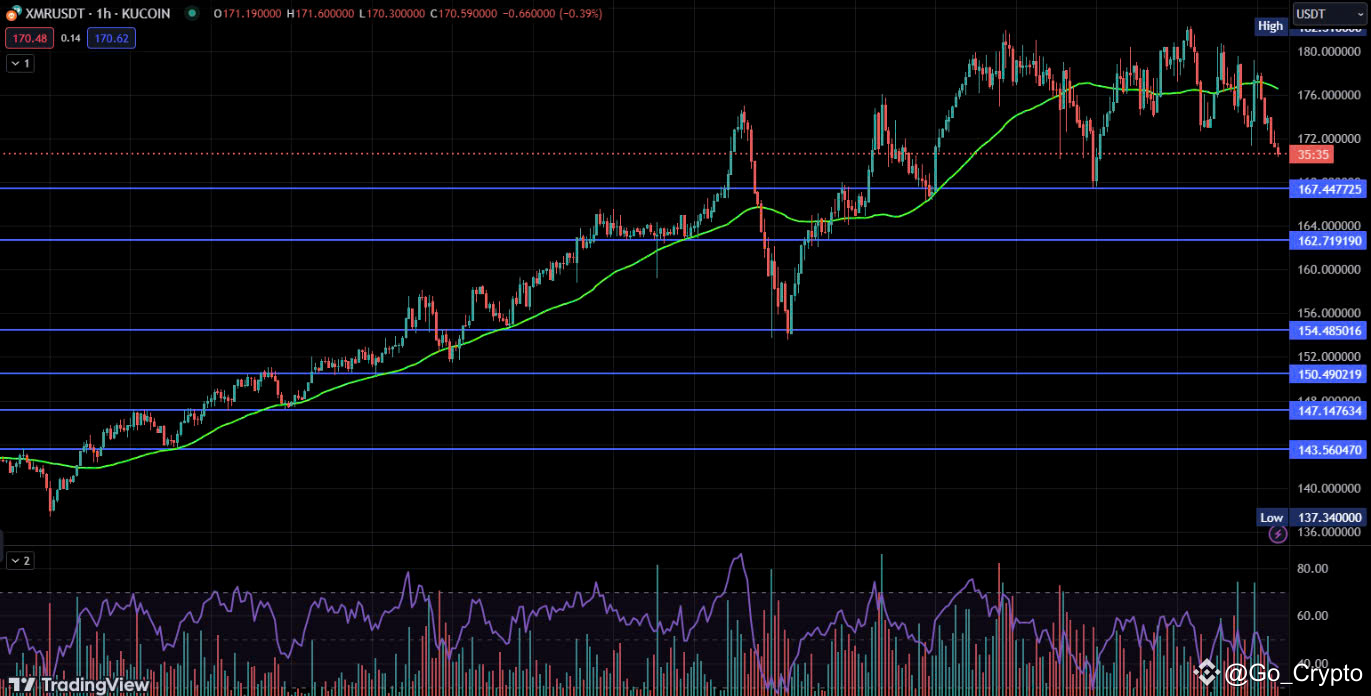
Task: Click the XMR coin logo icon
Action: click(13, 14)
